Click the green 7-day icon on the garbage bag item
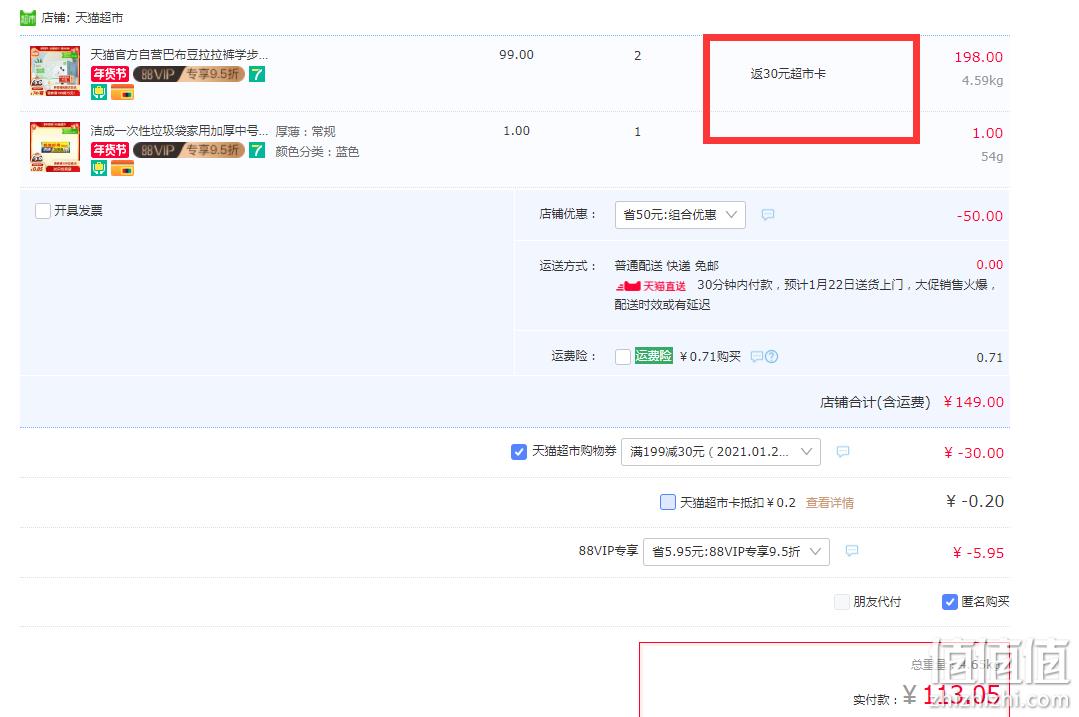Viewport: 1079px width, 717px height. (257, 150)
